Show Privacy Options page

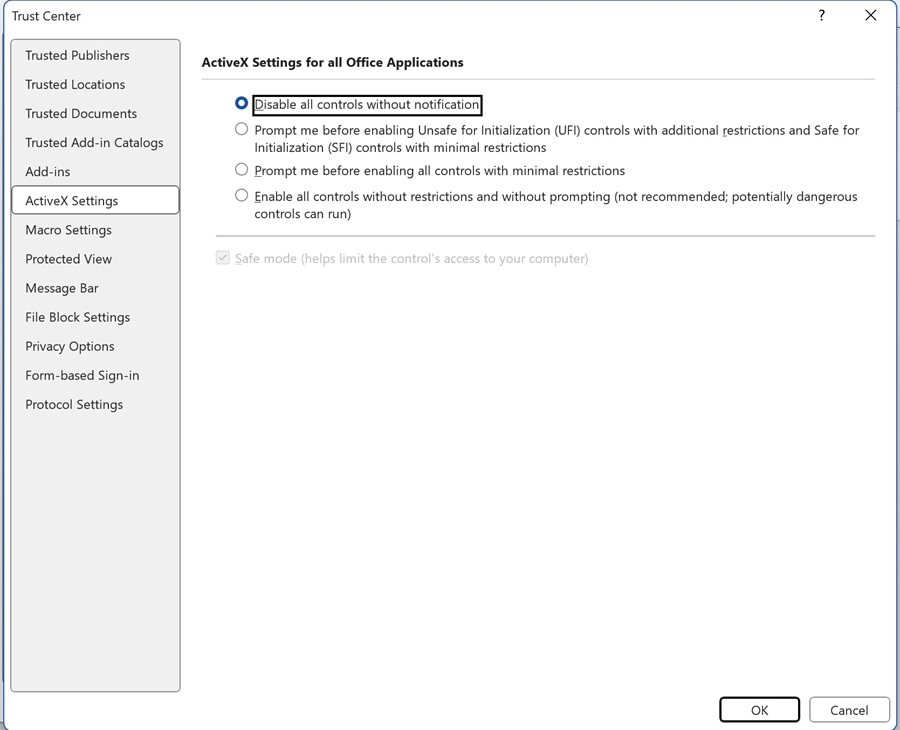(69, 345)
